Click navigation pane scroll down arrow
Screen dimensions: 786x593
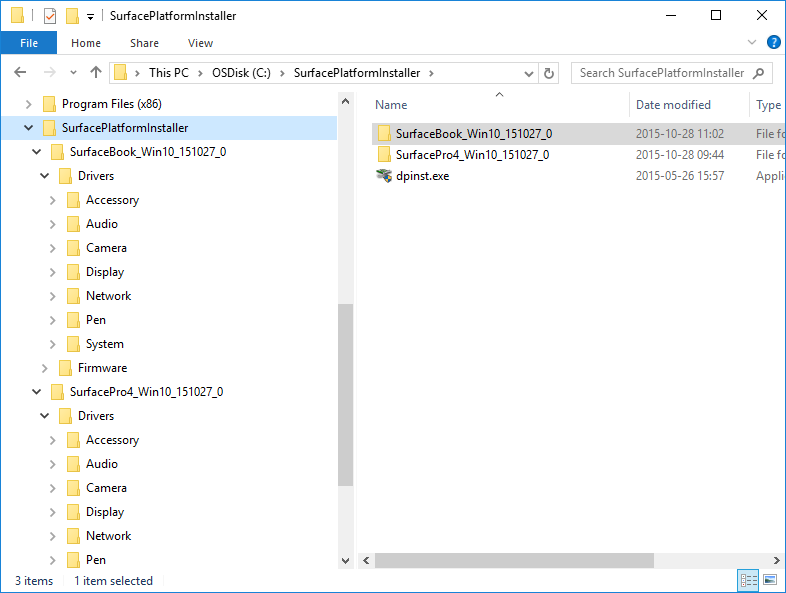pos(345,560)
